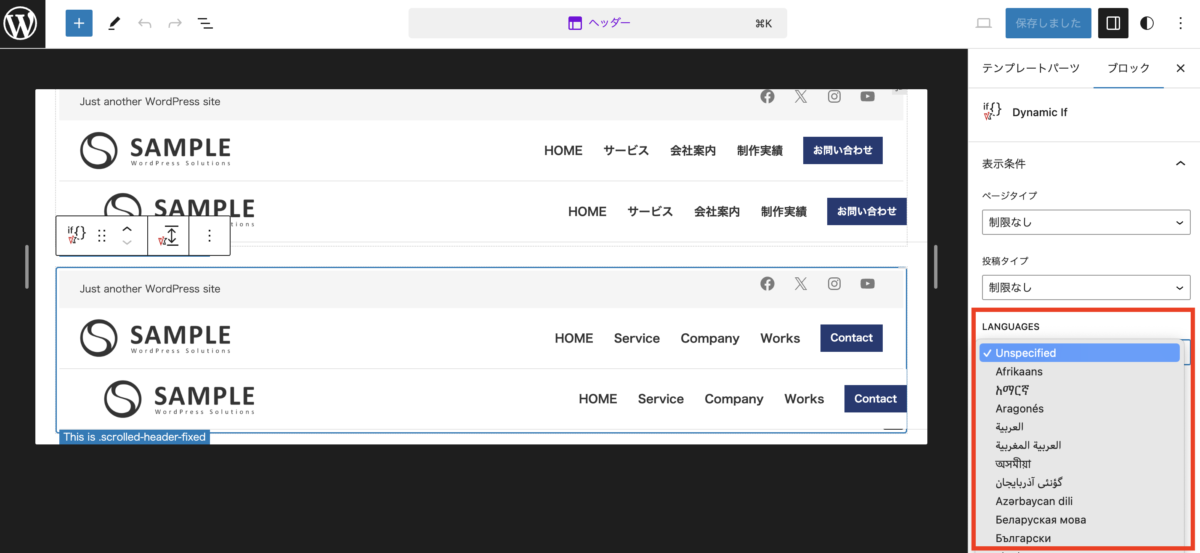Collapse the 表示条件 panel section
Screen dimensions: 1200x553
(1180, 163)
